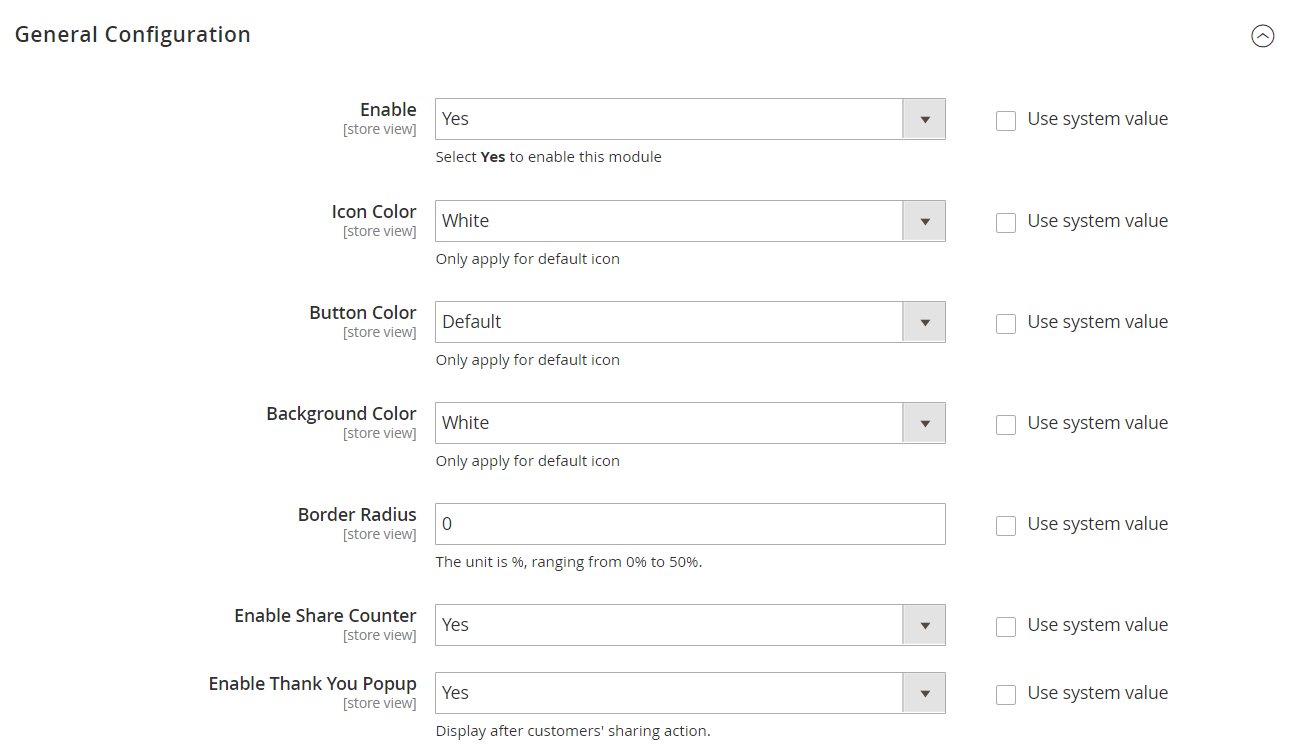Check Use system value for Button Color
Image resolution: width=1293 pixels, height=754 pixels.
coord(1006,324)
